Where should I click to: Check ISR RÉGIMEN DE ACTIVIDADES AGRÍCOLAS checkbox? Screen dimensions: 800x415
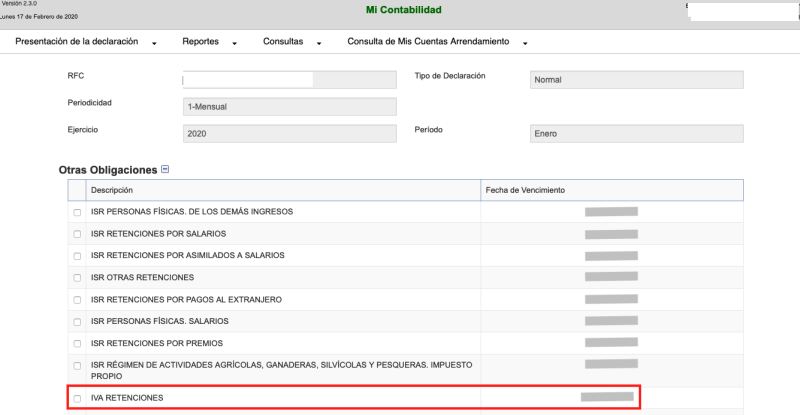coord(77,366)
